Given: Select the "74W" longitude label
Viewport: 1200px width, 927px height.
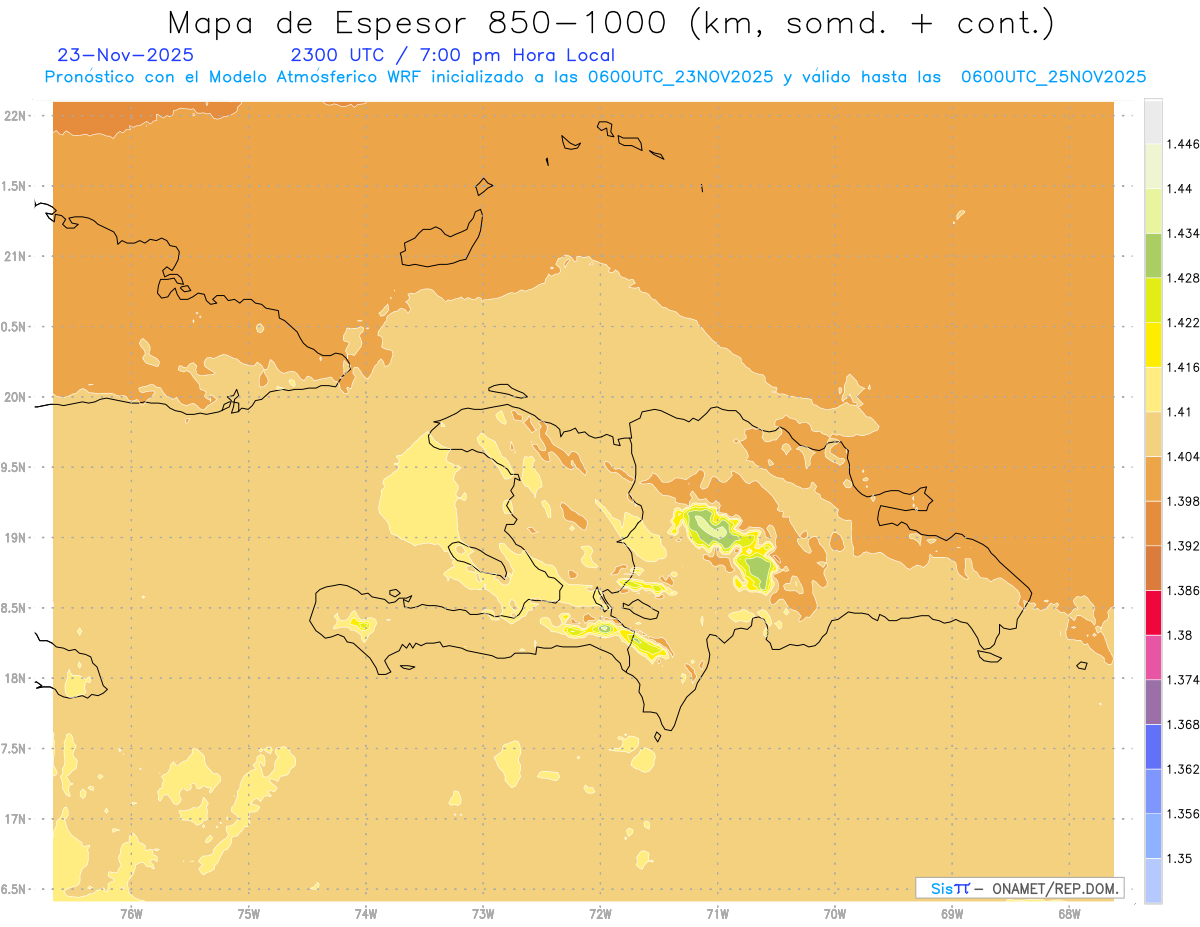Looking at the screenshot, I should [366, 913].
